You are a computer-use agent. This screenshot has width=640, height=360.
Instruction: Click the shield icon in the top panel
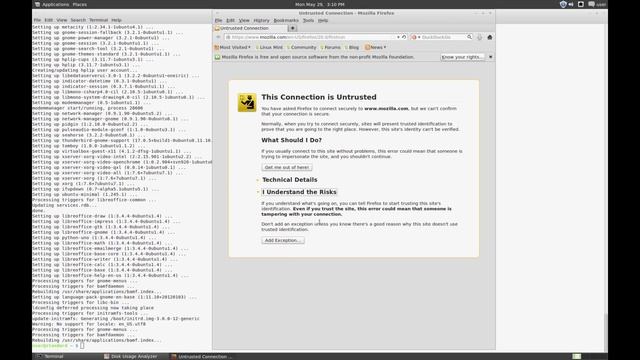[563, 4]
